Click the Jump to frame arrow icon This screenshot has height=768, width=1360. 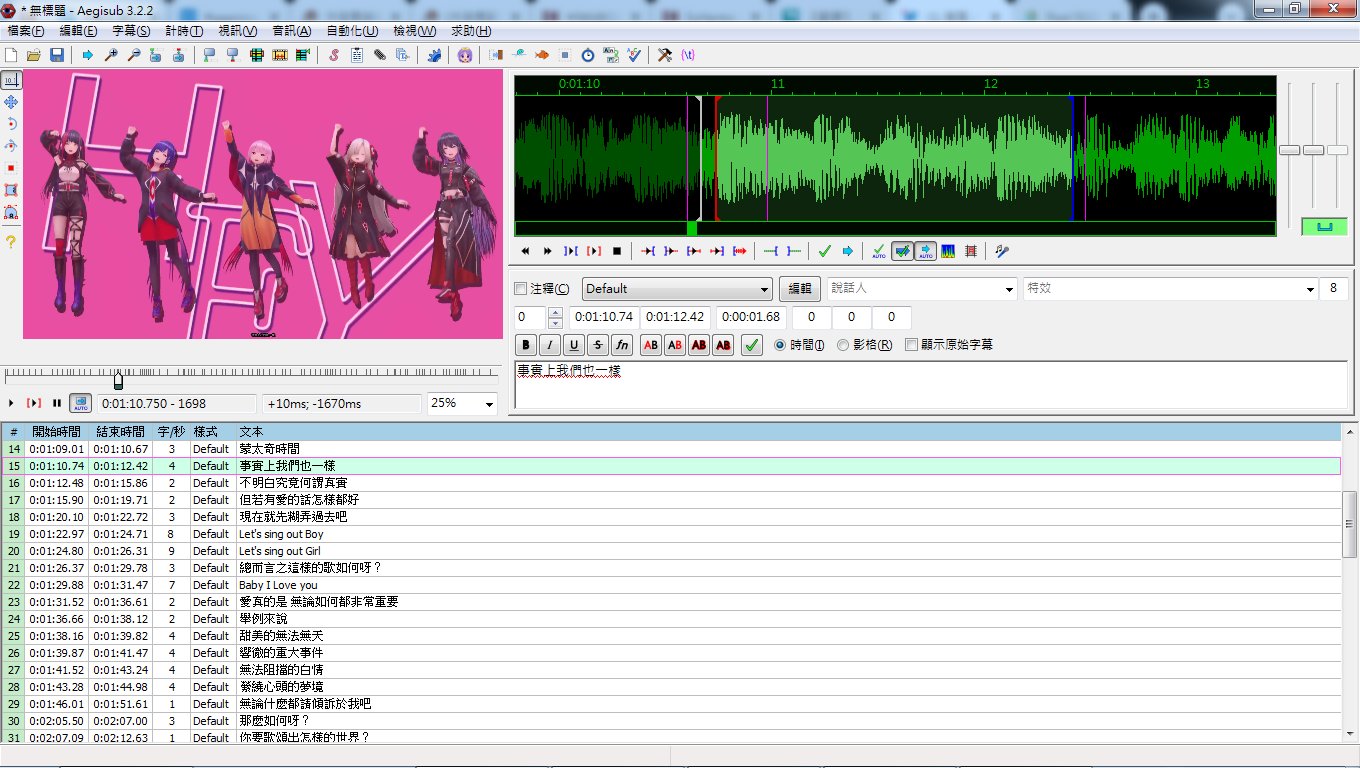click(88, 55)
